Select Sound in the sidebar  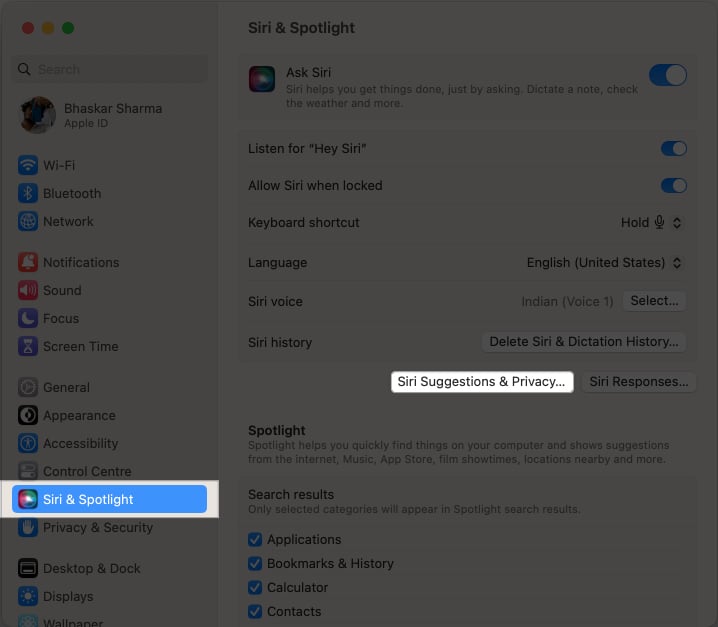pyautogui.click(x=109, y=290)
